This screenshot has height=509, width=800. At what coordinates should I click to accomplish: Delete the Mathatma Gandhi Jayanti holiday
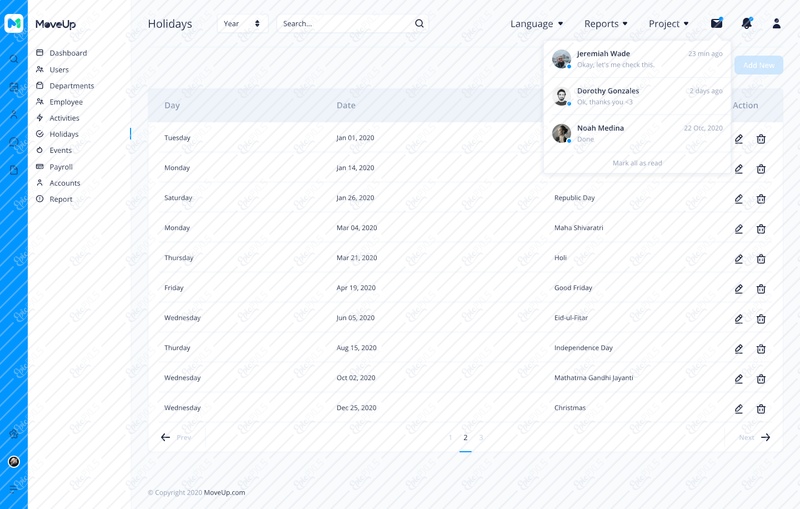pyautogui.click(x=761, y=379)
